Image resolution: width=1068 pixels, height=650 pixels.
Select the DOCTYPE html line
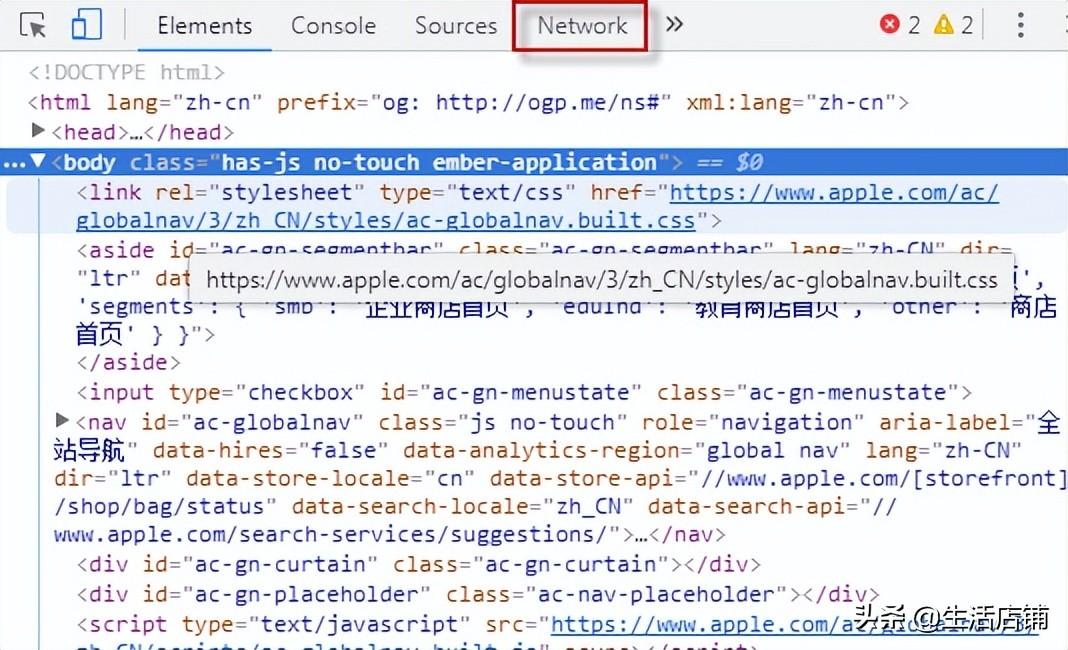126,72
